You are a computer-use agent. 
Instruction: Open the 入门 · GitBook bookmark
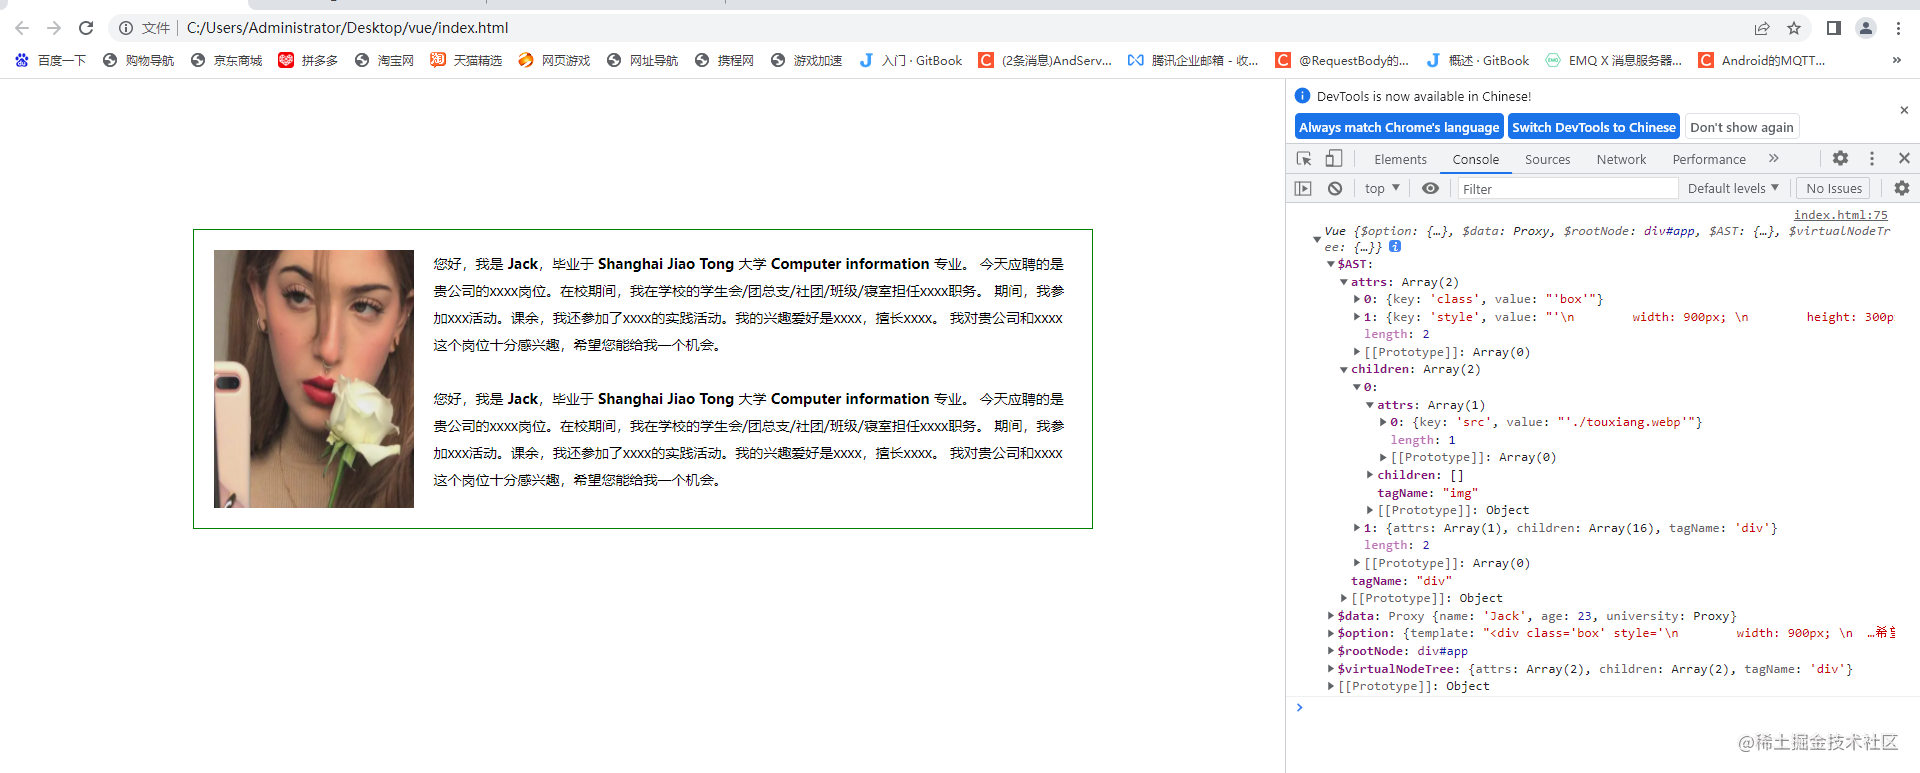coord(911,60)
